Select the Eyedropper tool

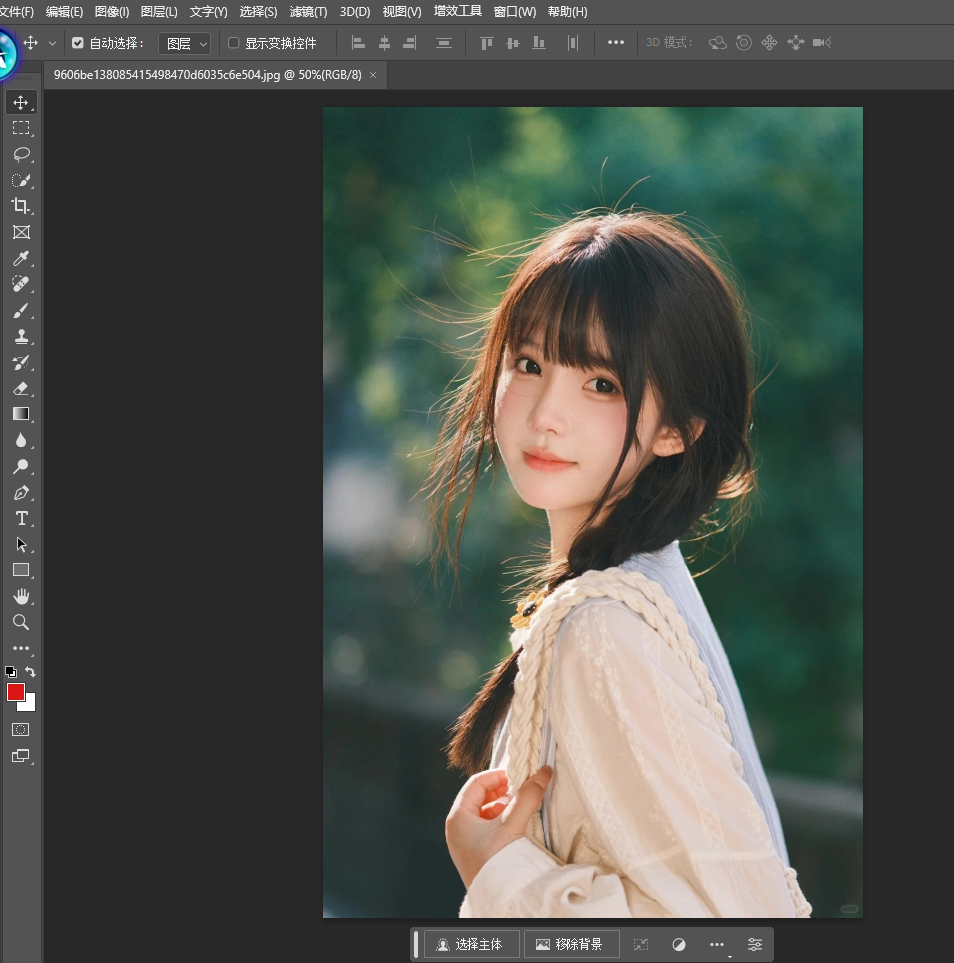pyautogui.click(x=21, y=258)
